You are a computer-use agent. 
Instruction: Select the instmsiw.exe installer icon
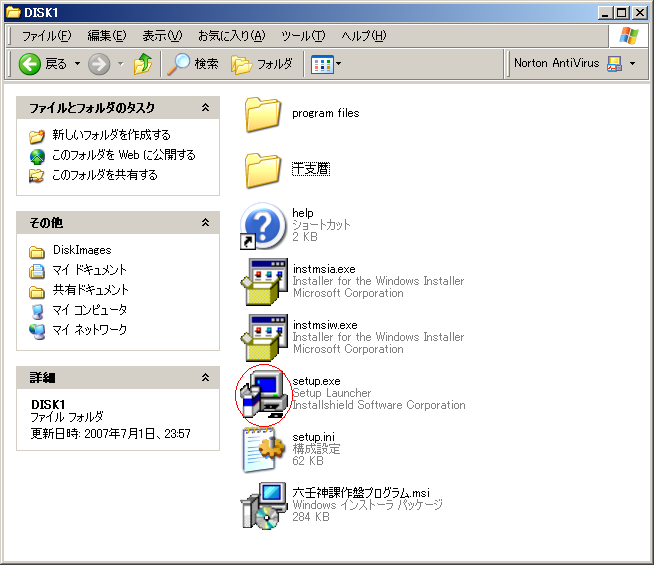coord(264,337)
